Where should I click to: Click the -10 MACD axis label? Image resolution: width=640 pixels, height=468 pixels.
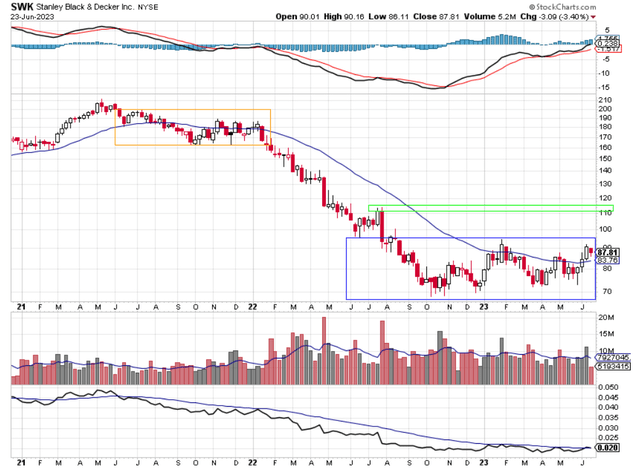(605, 73)
